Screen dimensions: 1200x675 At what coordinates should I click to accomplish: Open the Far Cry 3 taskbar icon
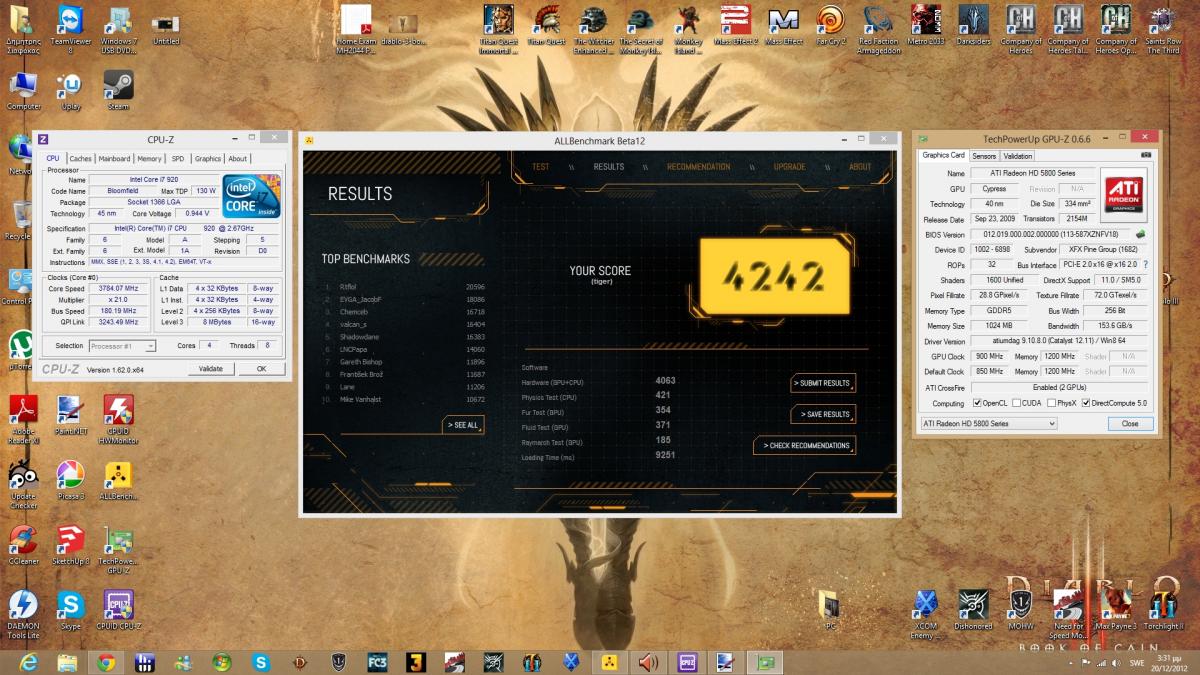click(x=378, y=661)
